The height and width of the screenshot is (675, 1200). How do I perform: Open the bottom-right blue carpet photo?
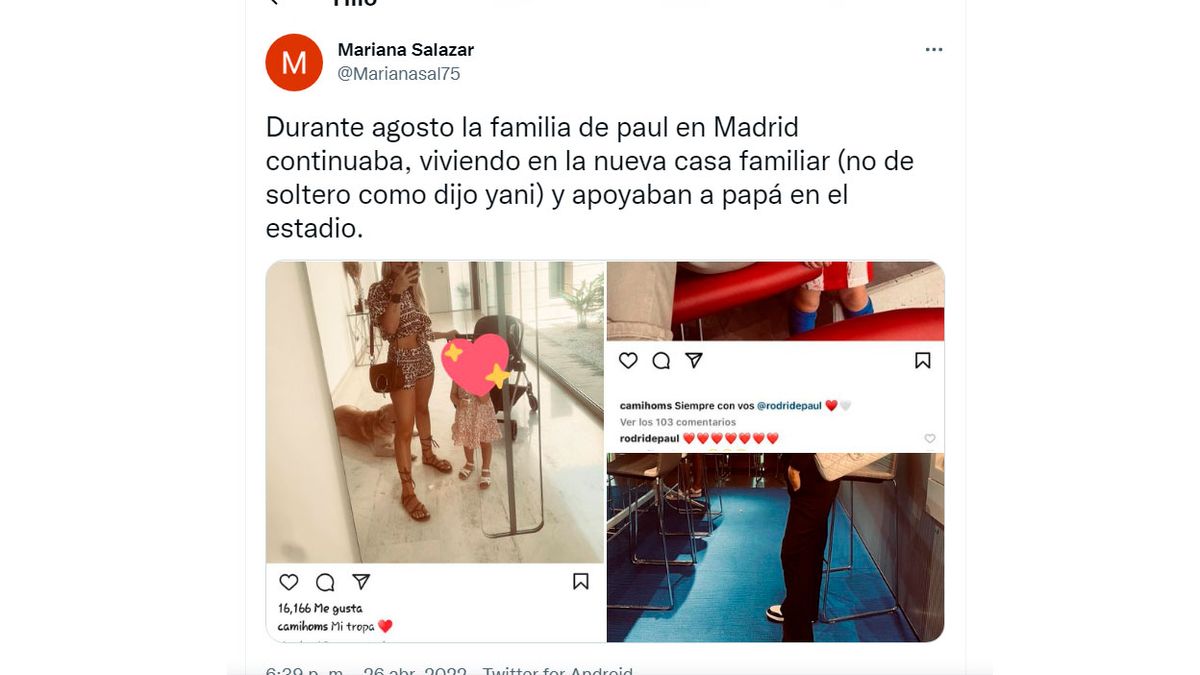pyautogui.click(x=776, y=547)
